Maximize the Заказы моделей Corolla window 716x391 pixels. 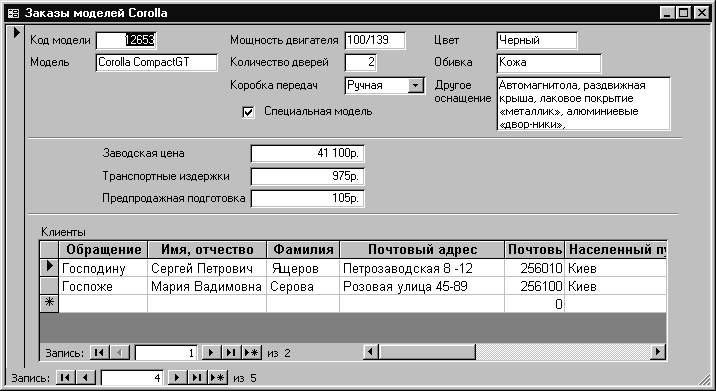tap(684, 13)
